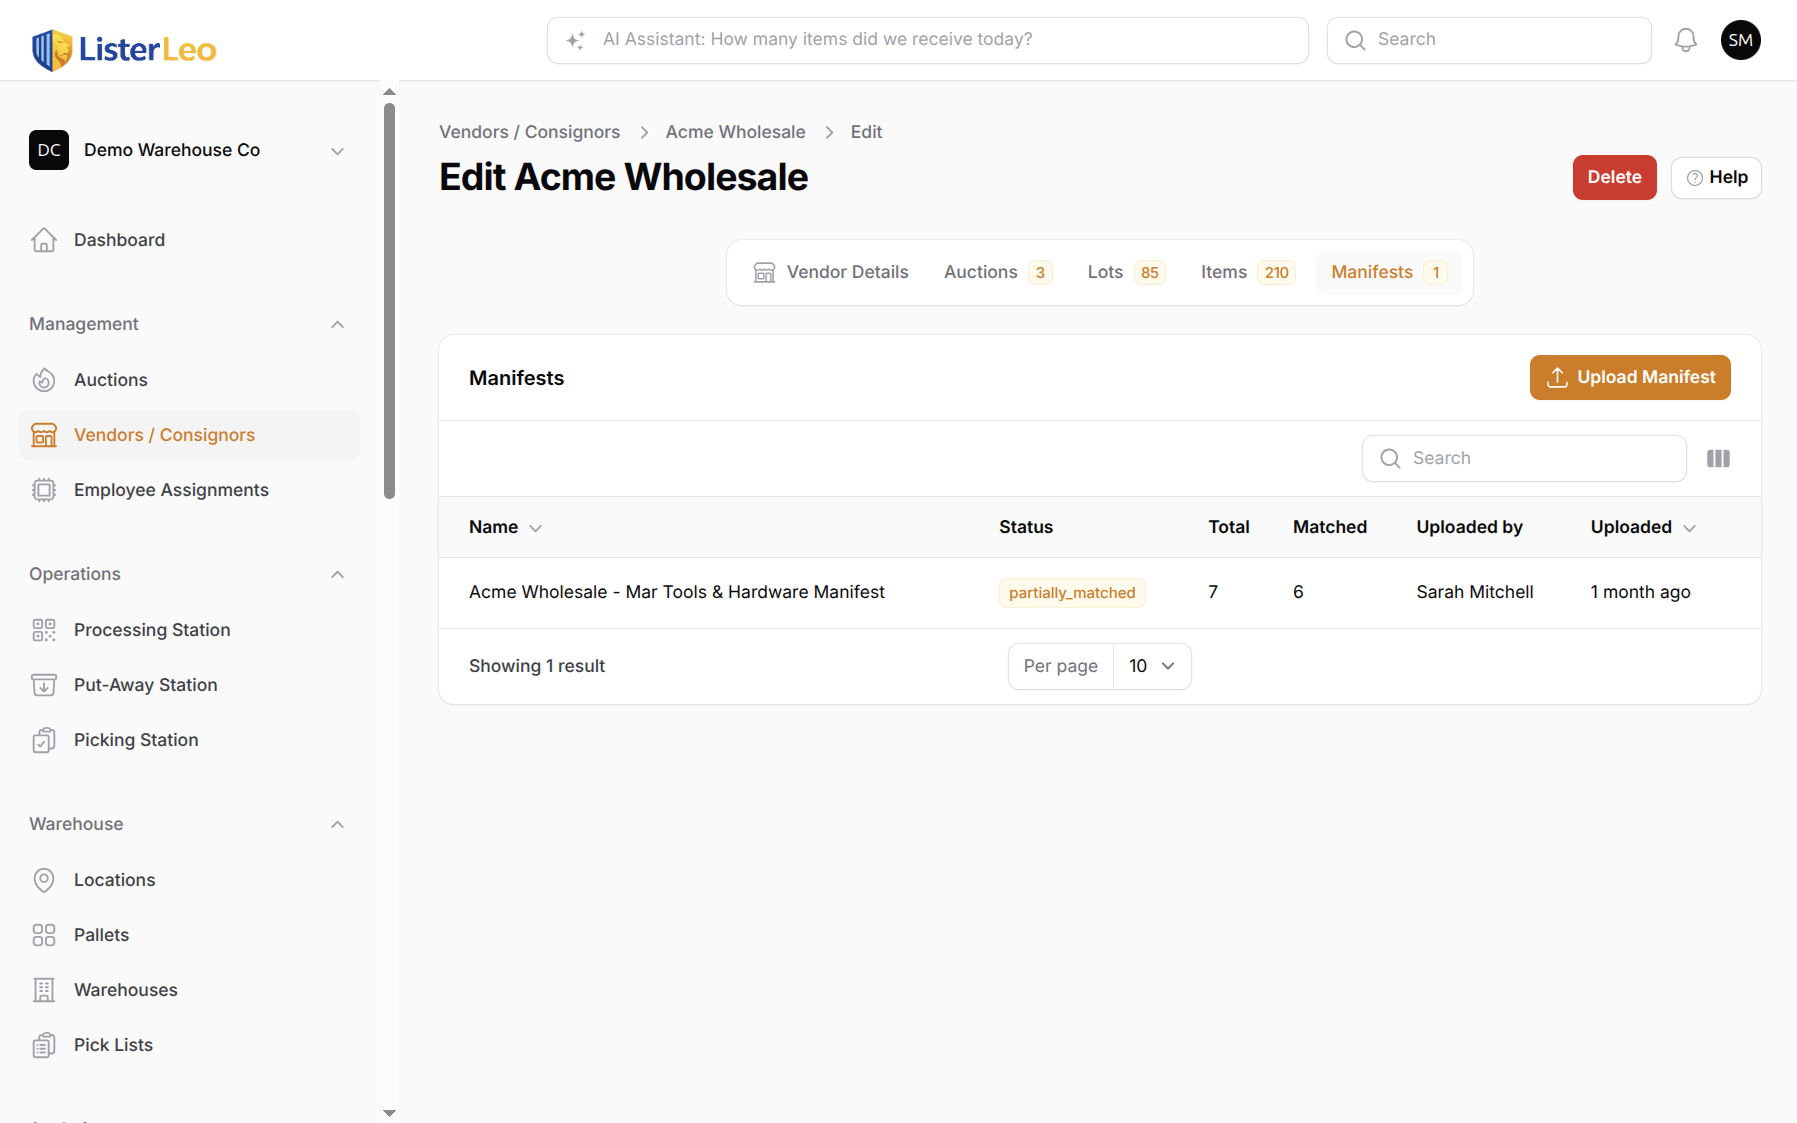Click the Dashboard home icon
1797x1123 pixels.
pos(44,240)
